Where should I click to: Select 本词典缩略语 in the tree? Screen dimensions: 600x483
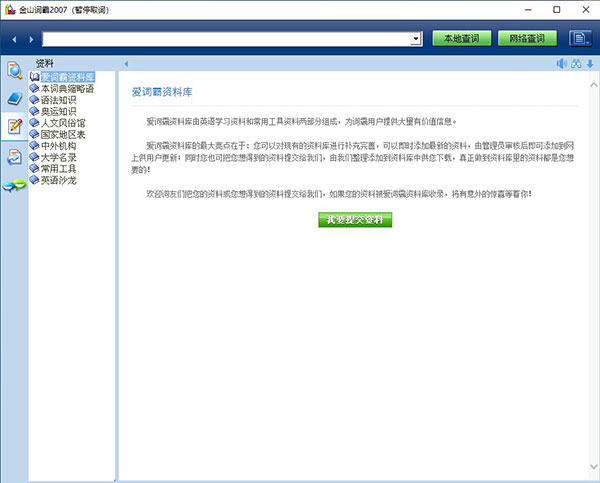[67, 89]
